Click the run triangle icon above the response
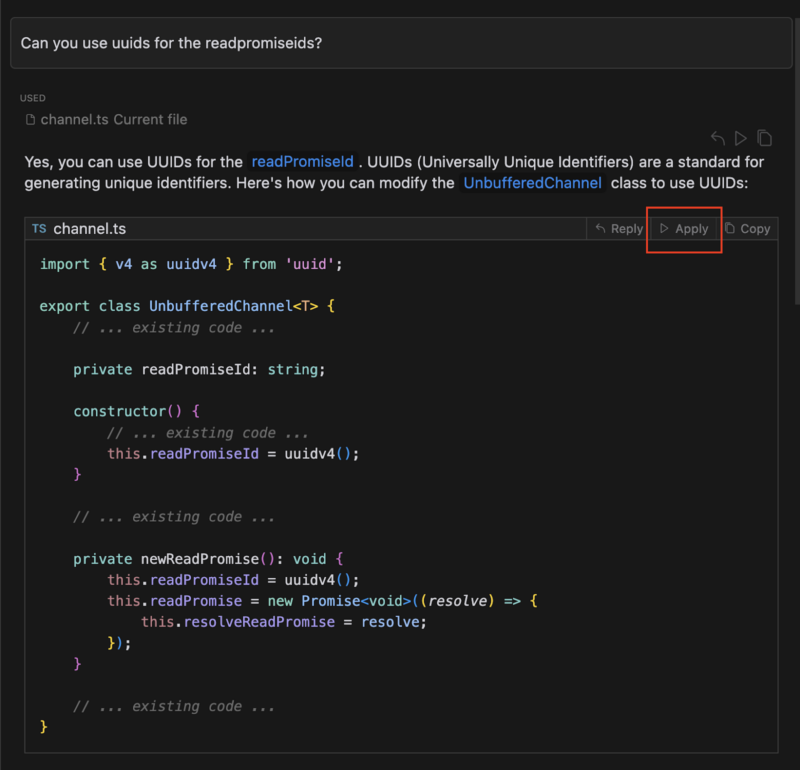Viewport: 800px width, 770px height. coord(741,137)
